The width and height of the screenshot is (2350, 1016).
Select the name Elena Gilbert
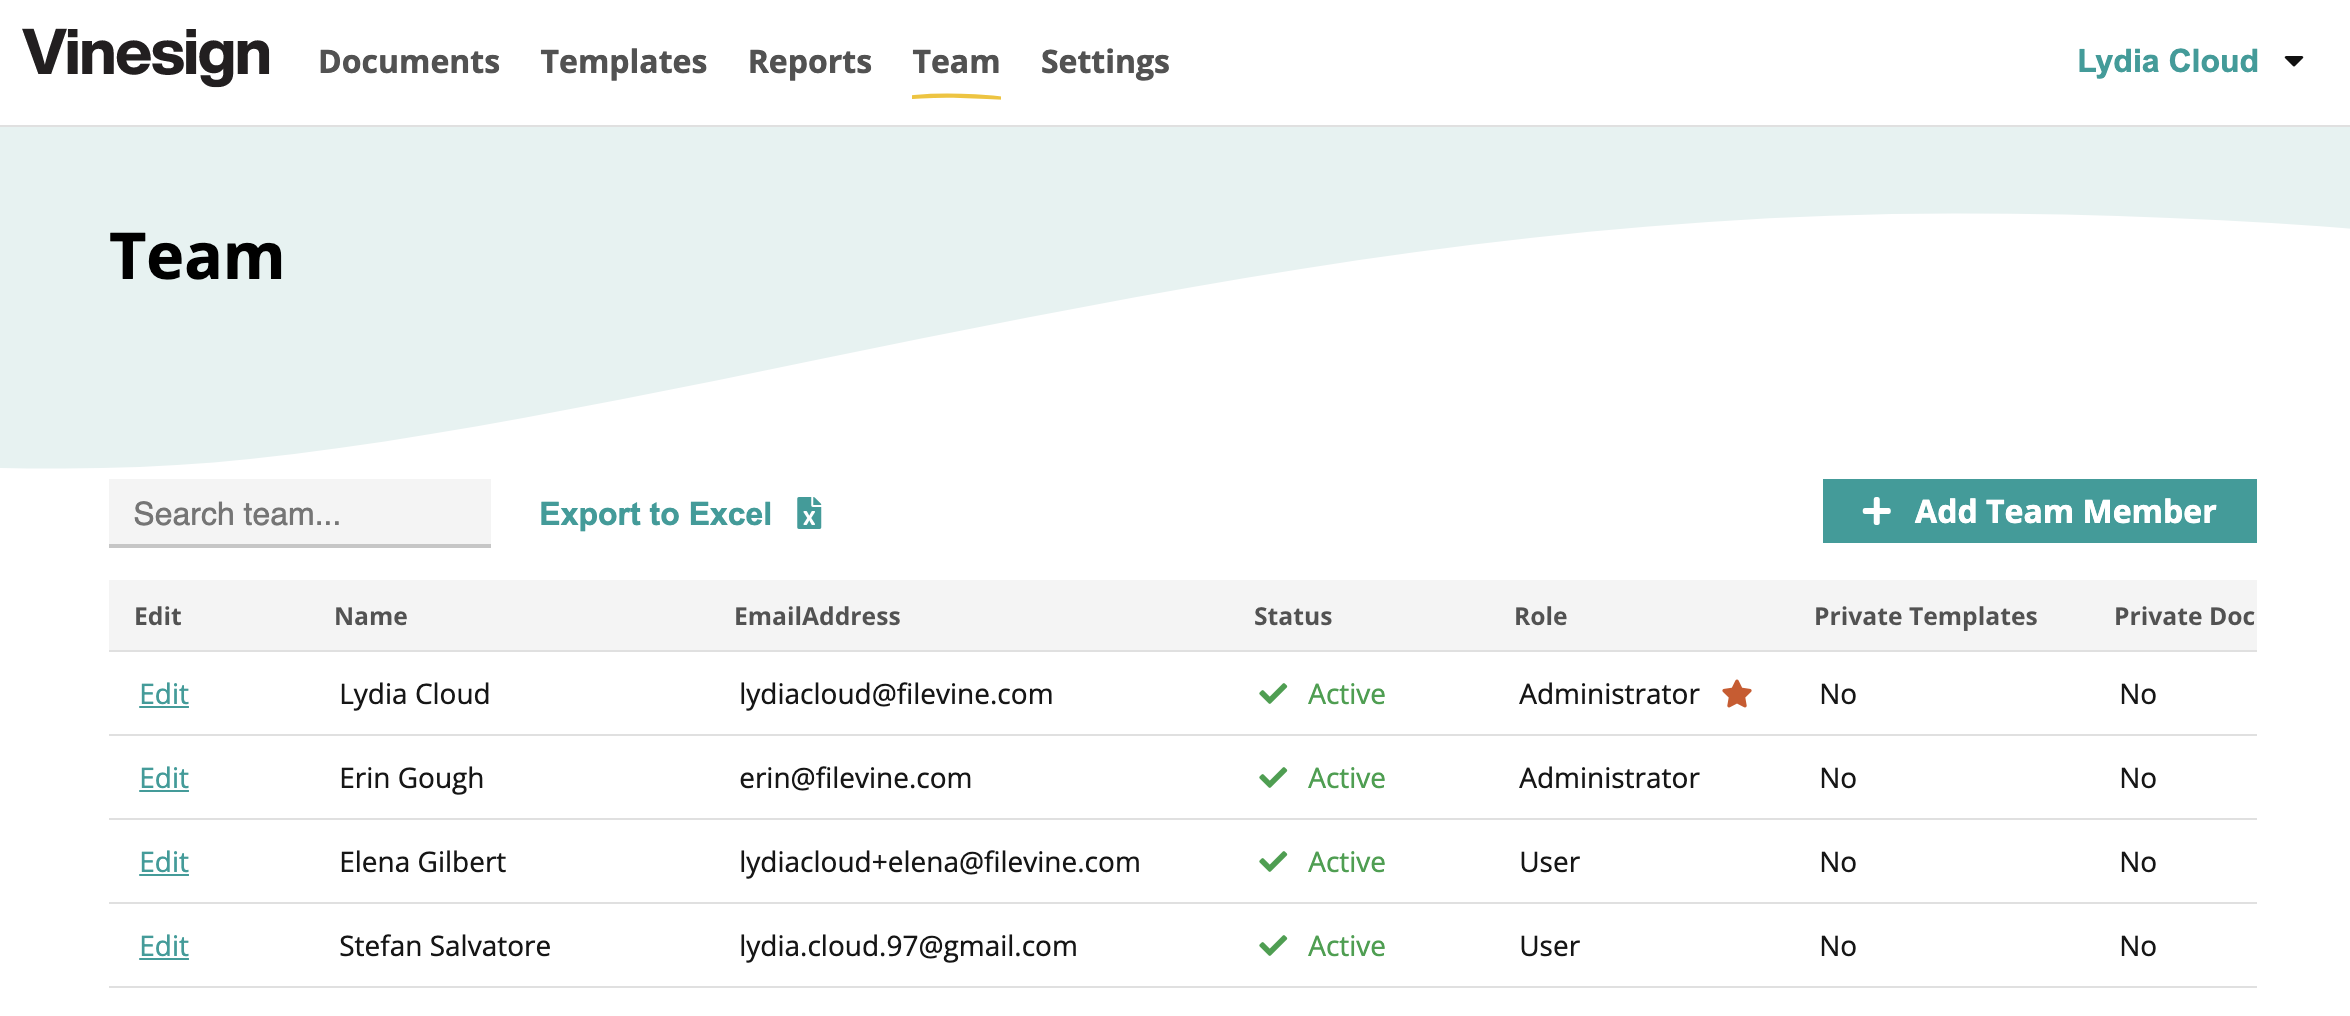(x=423, y=862)
